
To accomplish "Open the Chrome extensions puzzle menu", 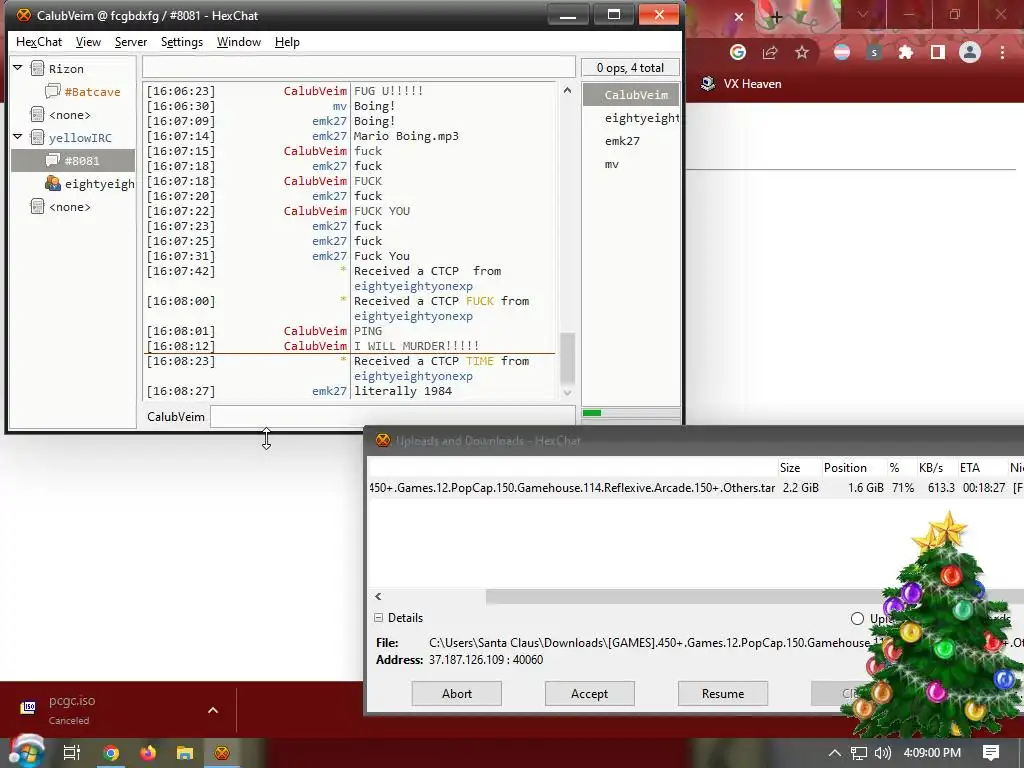I will click(x=906, y=52).
